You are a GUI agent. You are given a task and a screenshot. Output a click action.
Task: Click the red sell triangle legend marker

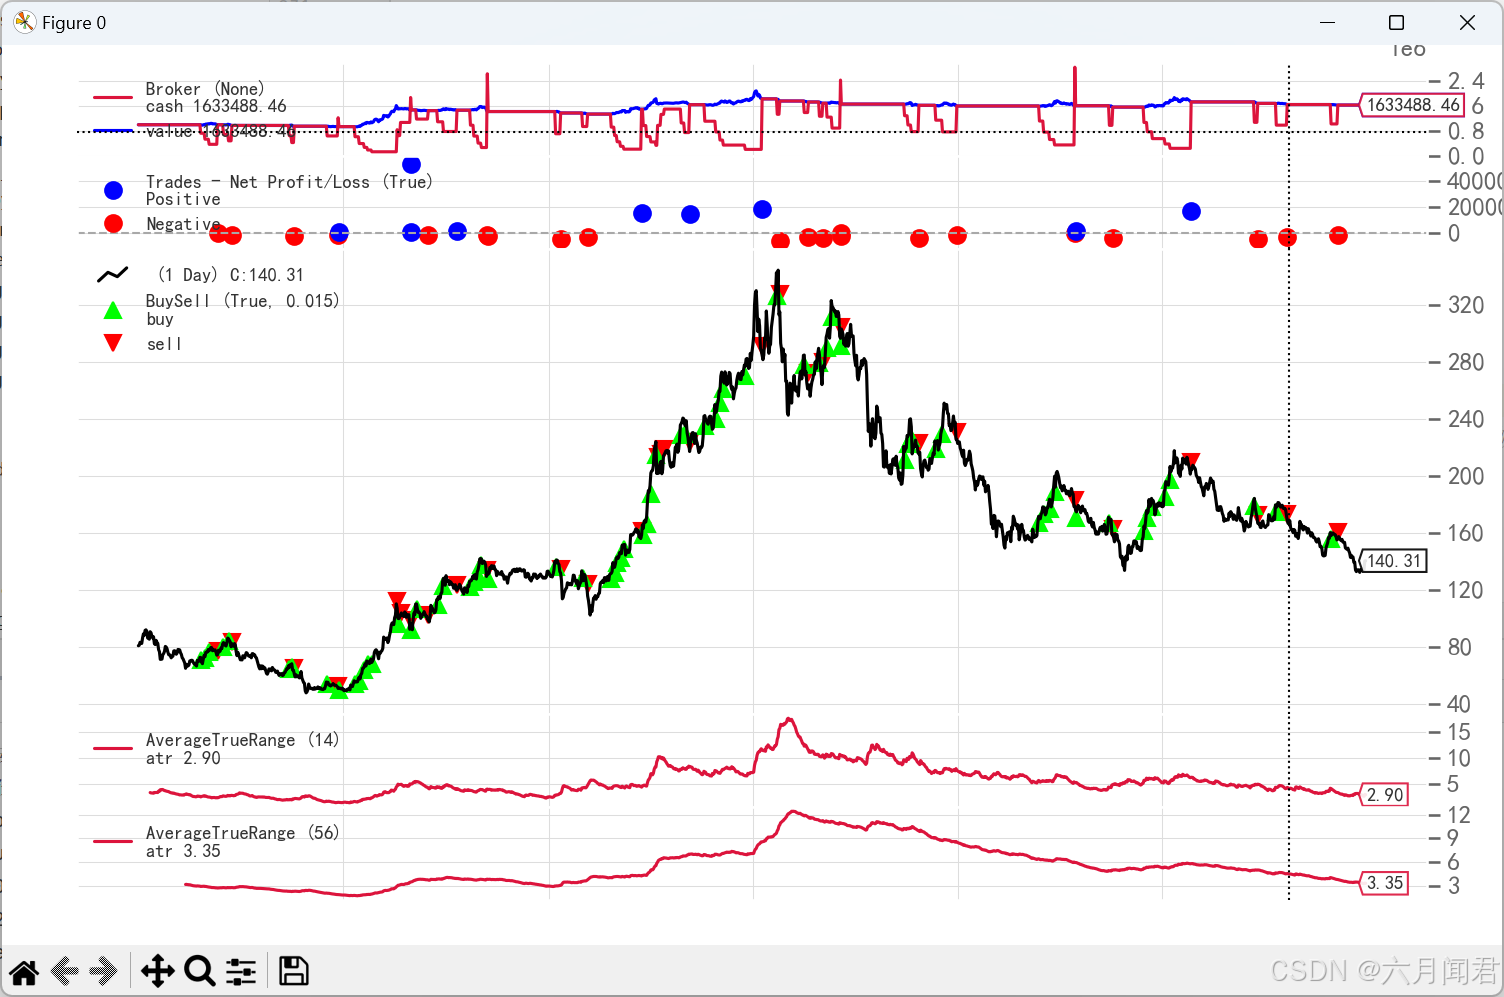point(113,343)
